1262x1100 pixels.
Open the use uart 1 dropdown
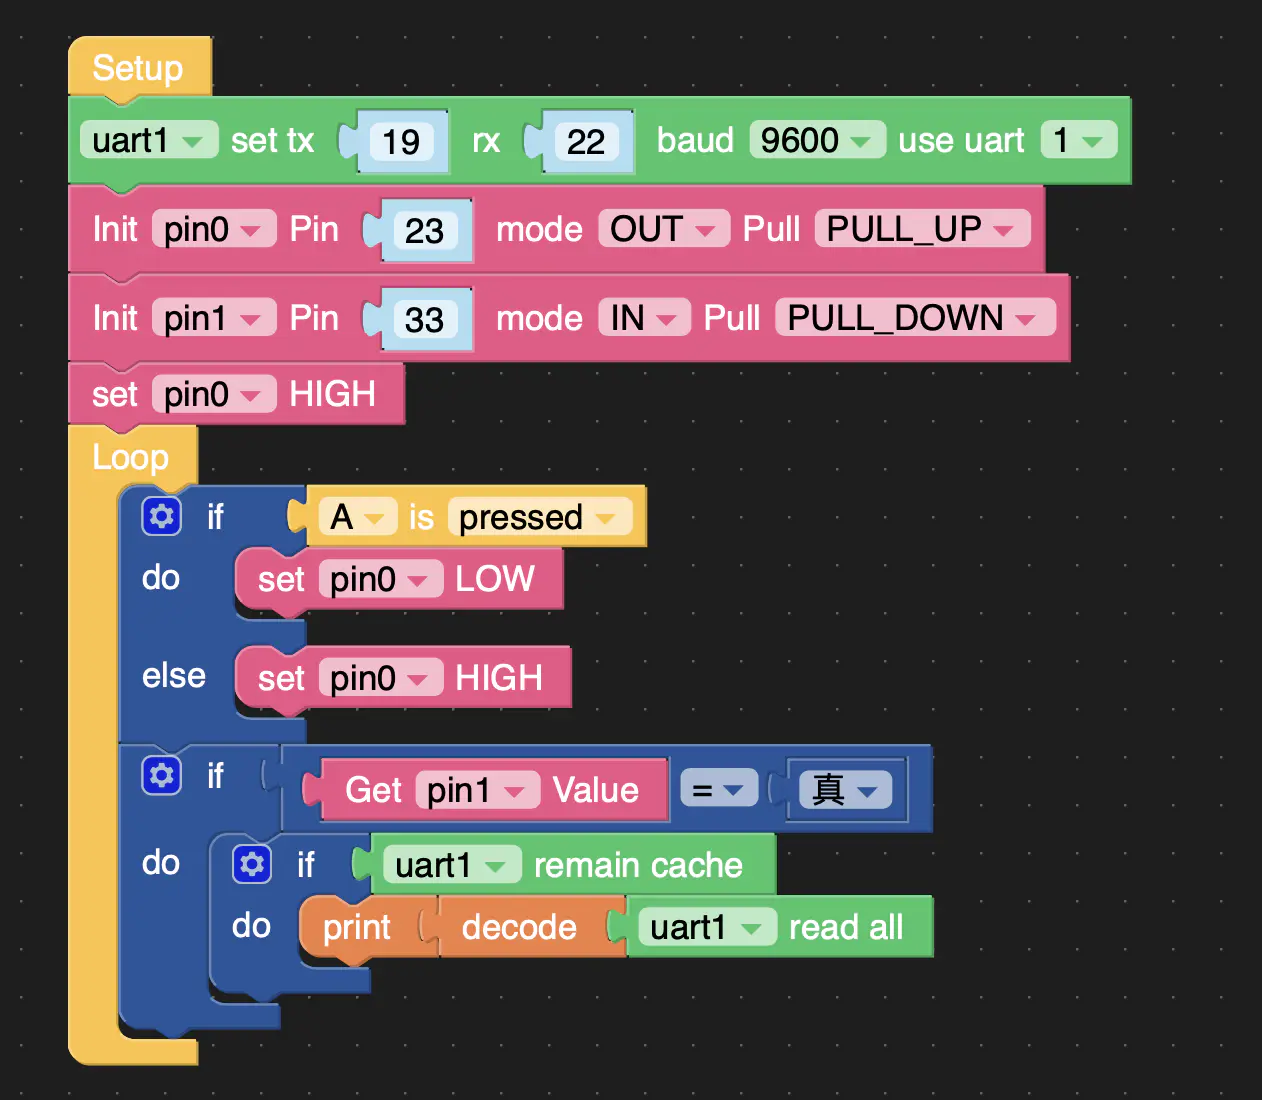pyautogui.click(x=1078, y=141)
